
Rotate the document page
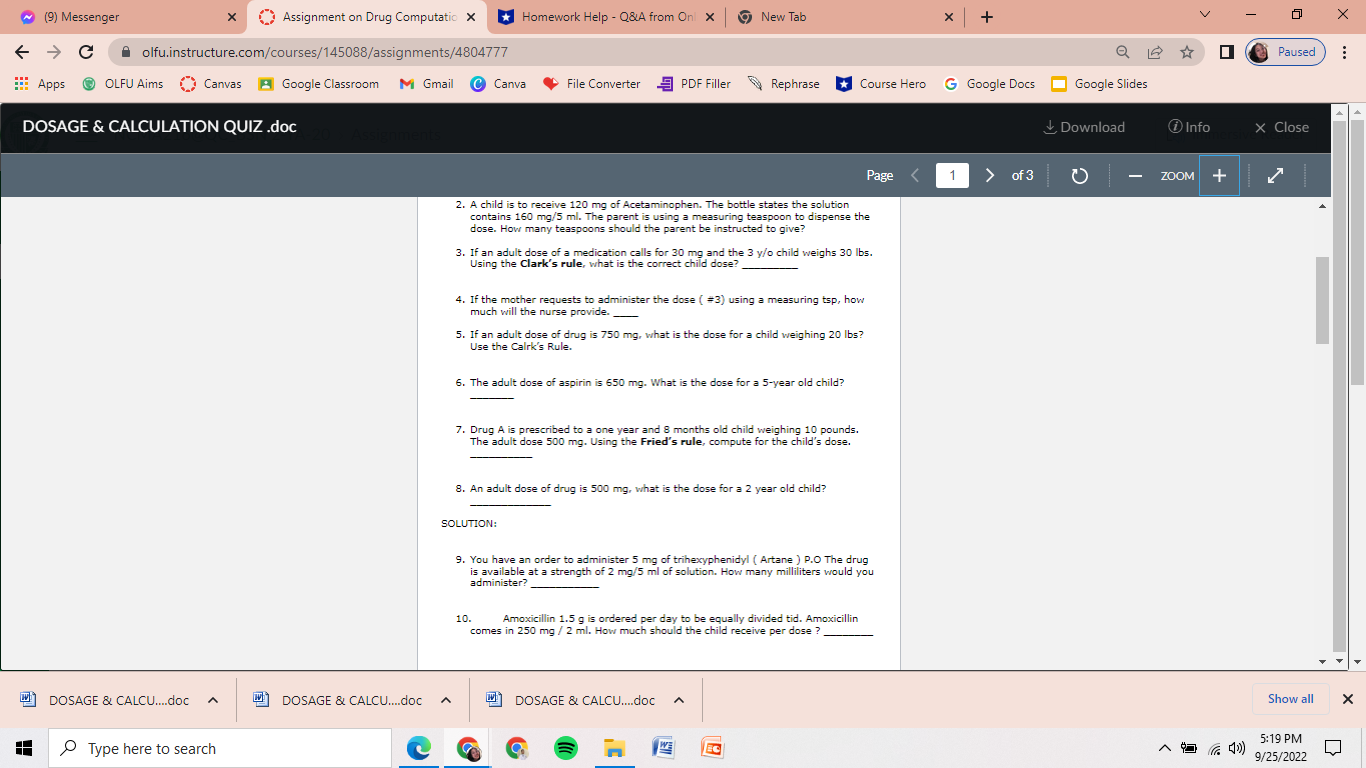[1079, 175]
